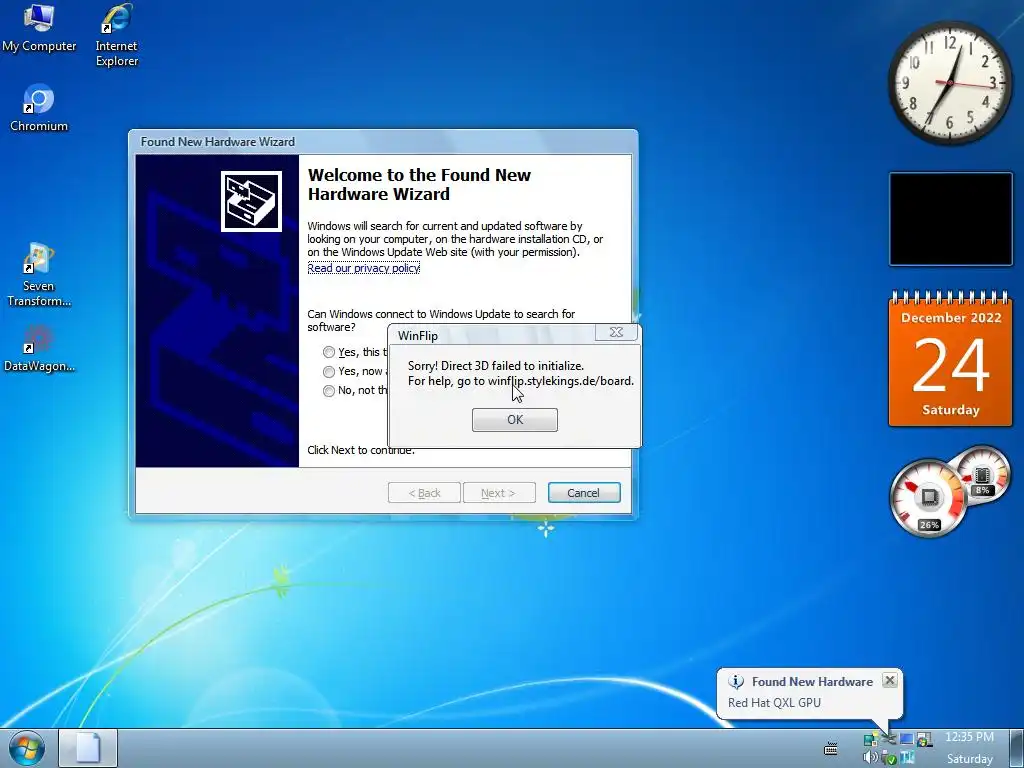Select the DataWagon... desktop shortcut

tap(39, 349)
